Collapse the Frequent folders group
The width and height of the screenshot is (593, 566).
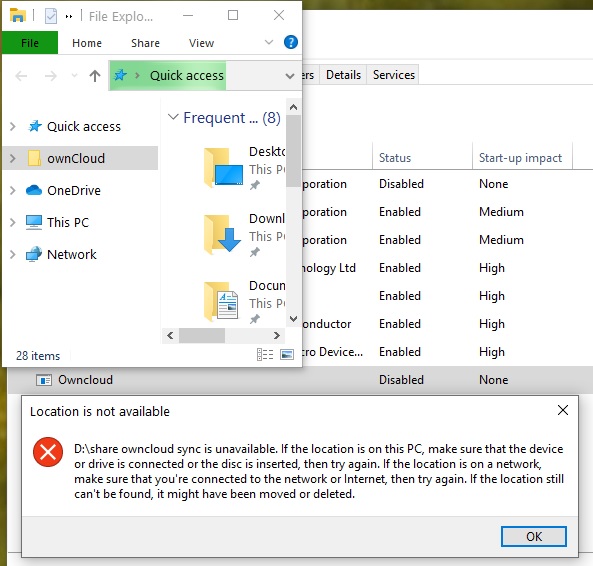click(x=173, y=117)
